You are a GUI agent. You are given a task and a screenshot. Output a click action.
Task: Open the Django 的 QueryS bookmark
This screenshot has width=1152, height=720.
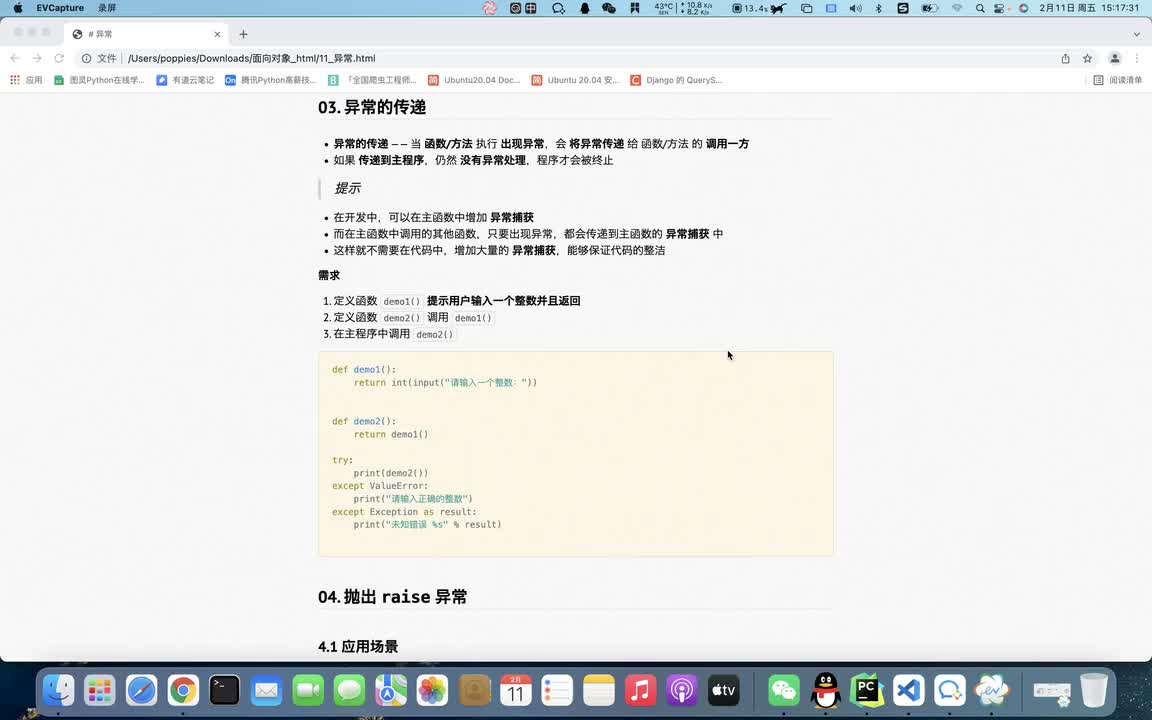(x=676, y=80)
